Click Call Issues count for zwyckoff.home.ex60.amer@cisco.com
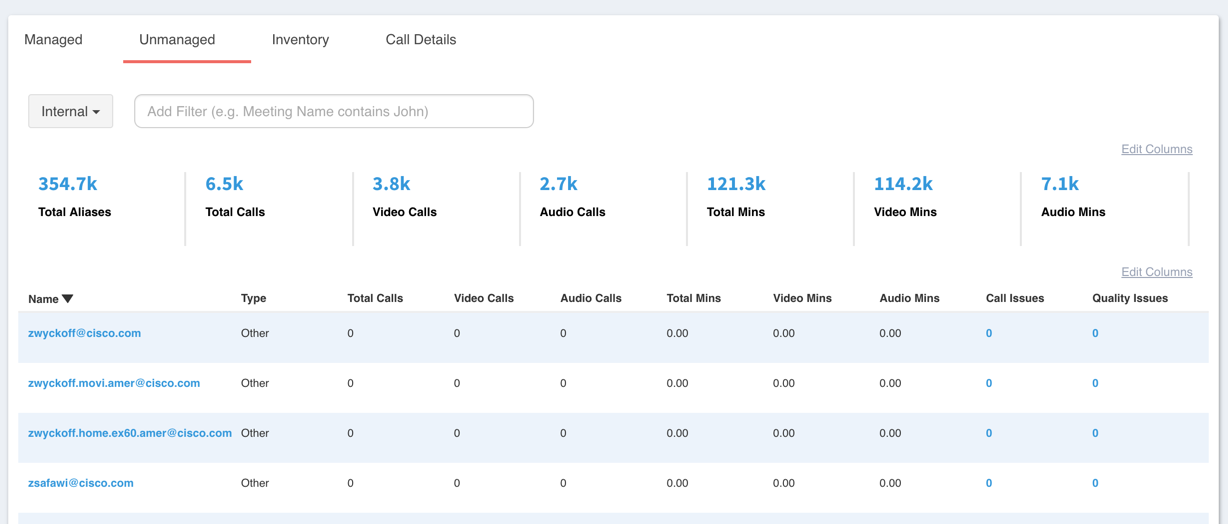1228x524 pixels. [x=989, y=433]
